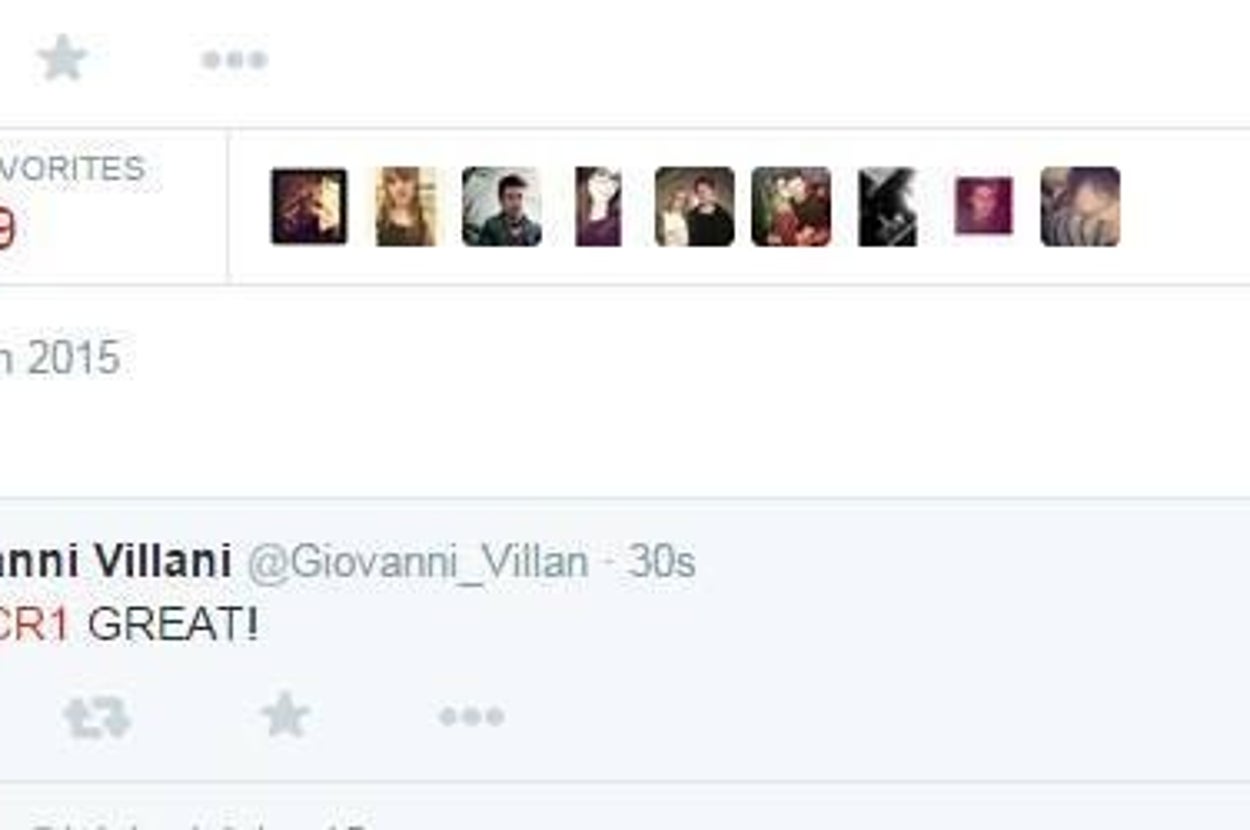This screenshot has width=1250, height=830.
Task: Open the small magenta-tinted avatar
Action: tap(983, 206)
